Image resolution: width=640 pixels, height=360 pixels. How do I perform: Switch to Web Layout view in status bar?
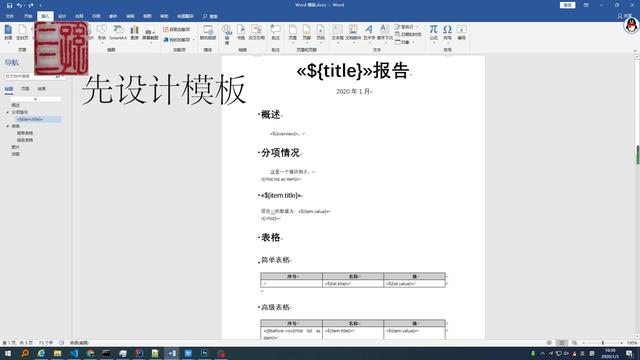click(574, 343)
